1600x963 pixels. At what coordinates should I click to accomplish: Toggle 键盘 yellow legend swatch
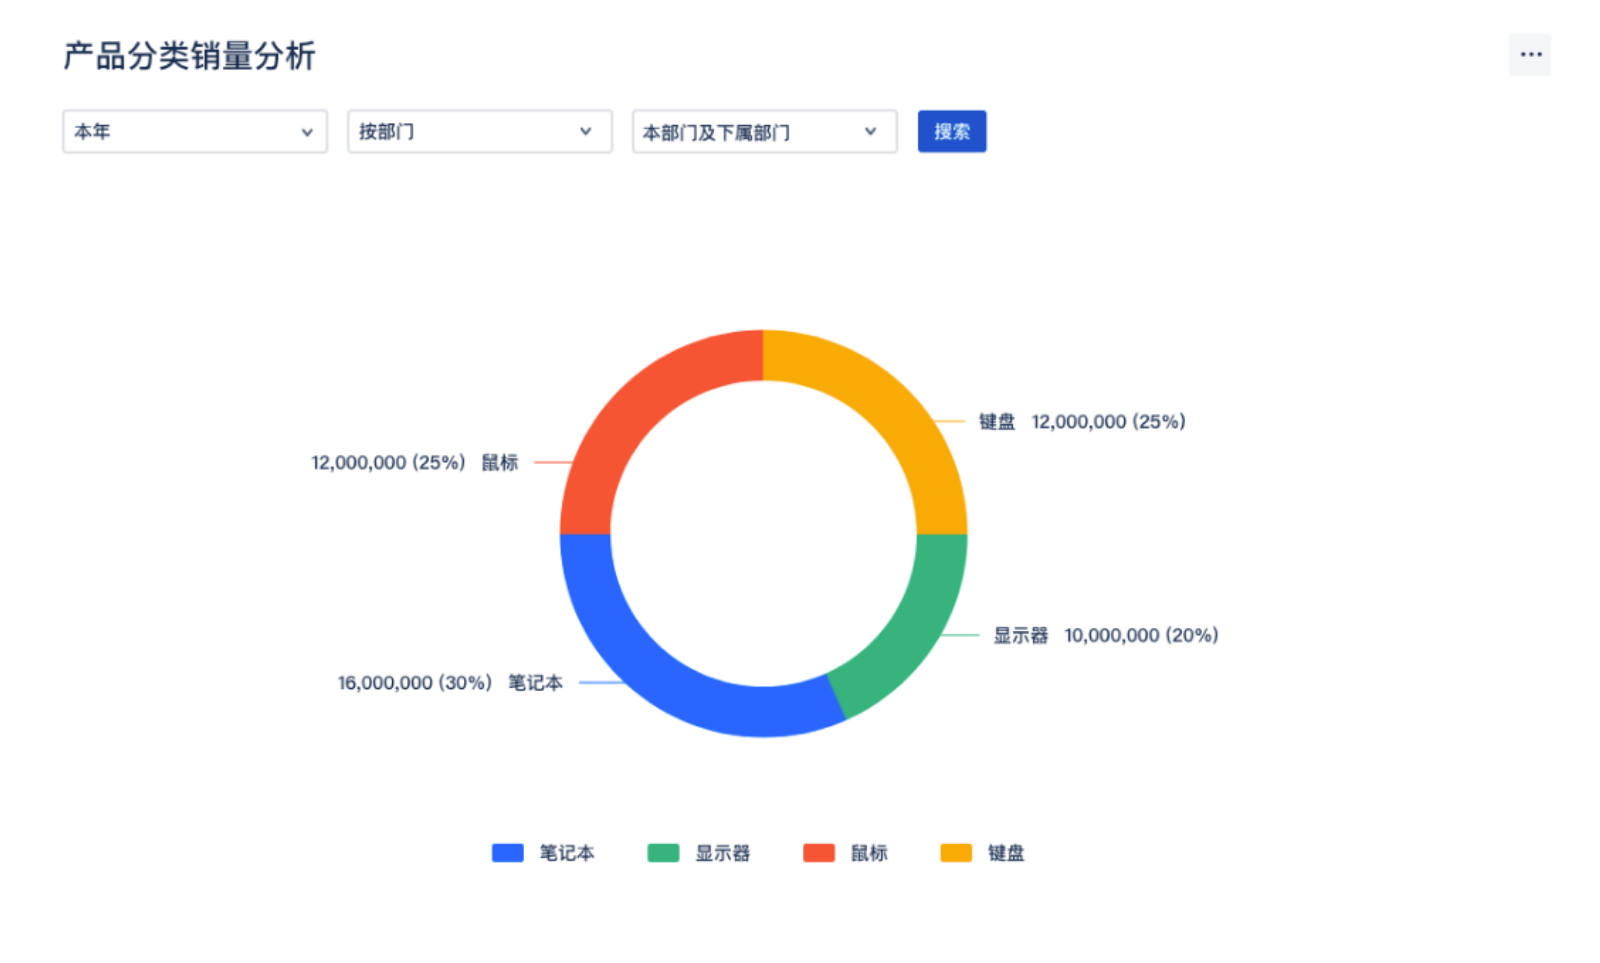[x=956, y=853]
